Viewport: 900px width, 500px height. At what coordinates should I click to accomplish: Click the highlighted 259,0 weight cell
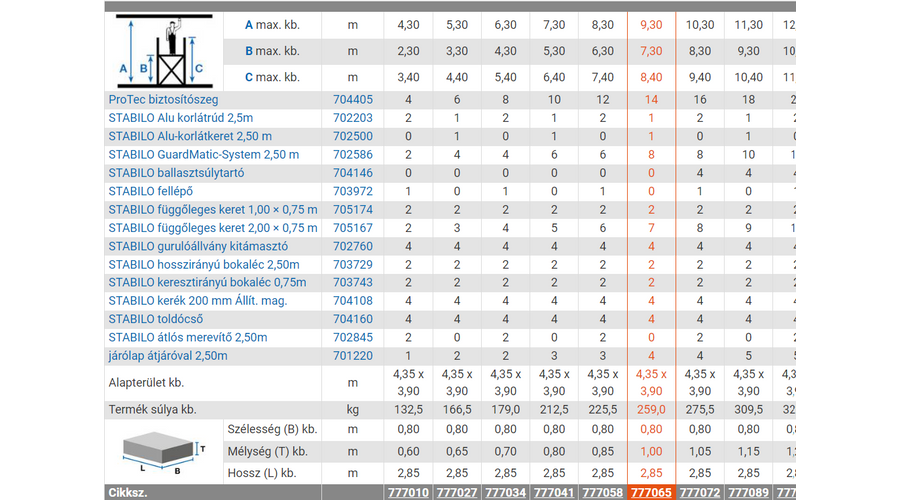click(x=651, y=409)
